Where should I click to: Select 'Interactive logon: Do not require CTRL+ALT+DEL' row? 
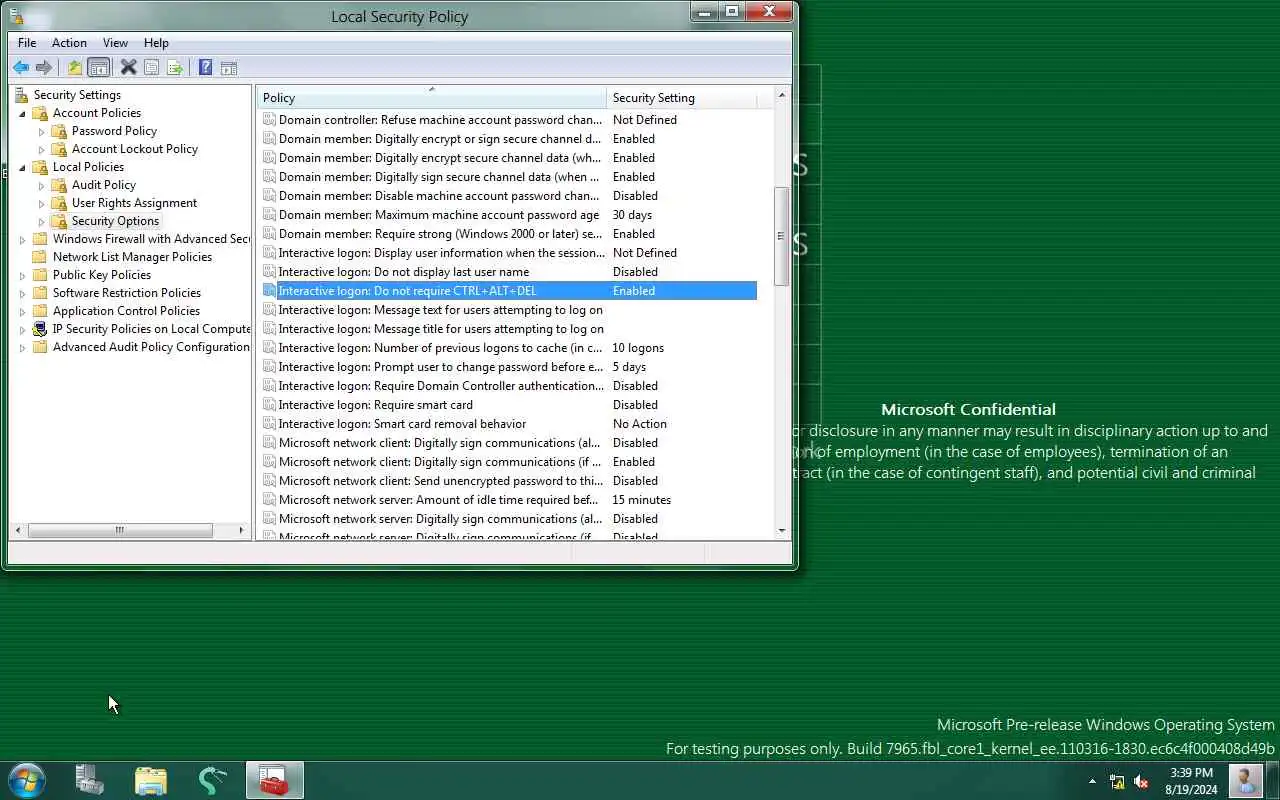[509, 291]
